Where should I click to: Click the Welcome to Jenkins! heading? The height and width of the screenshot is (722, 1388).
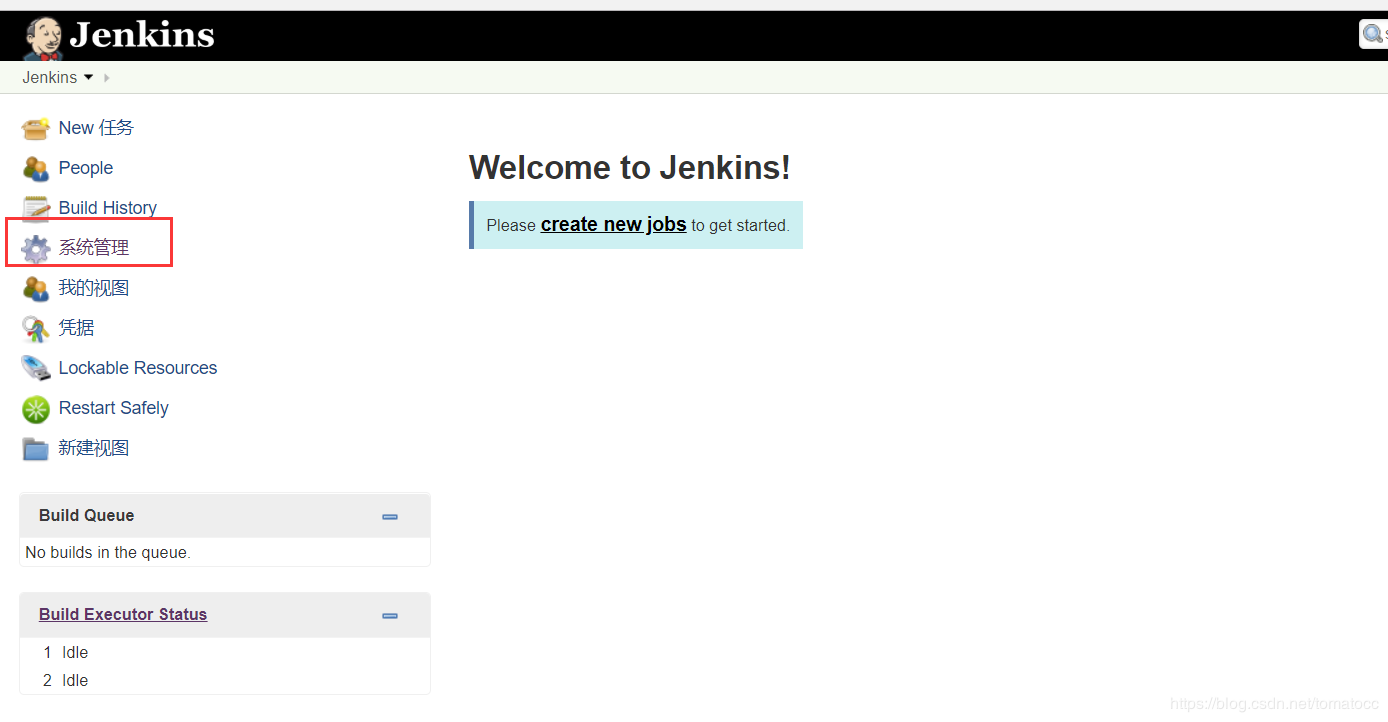click(630, 168)
